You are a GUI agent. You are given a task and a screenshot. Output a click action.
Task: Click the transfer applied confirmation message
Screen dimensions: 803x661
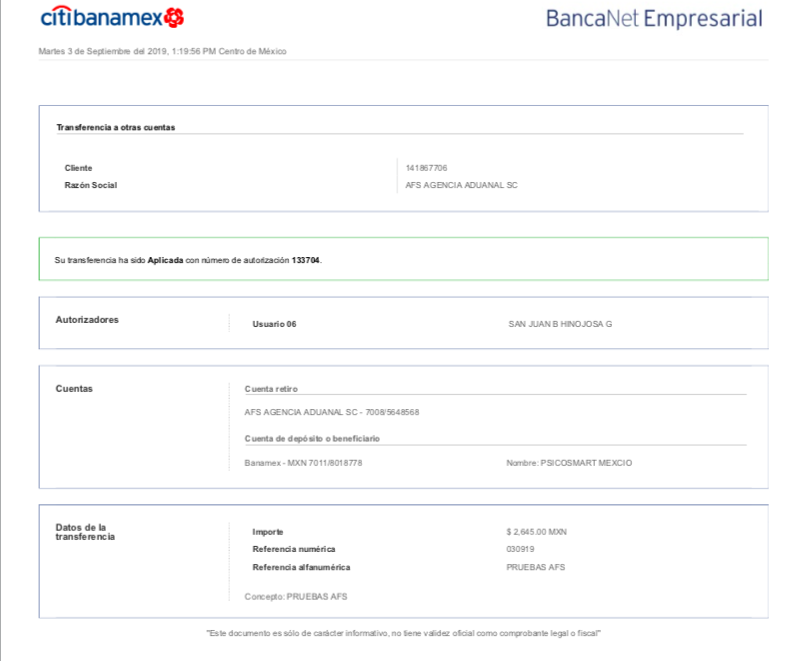tap(188, 260)
